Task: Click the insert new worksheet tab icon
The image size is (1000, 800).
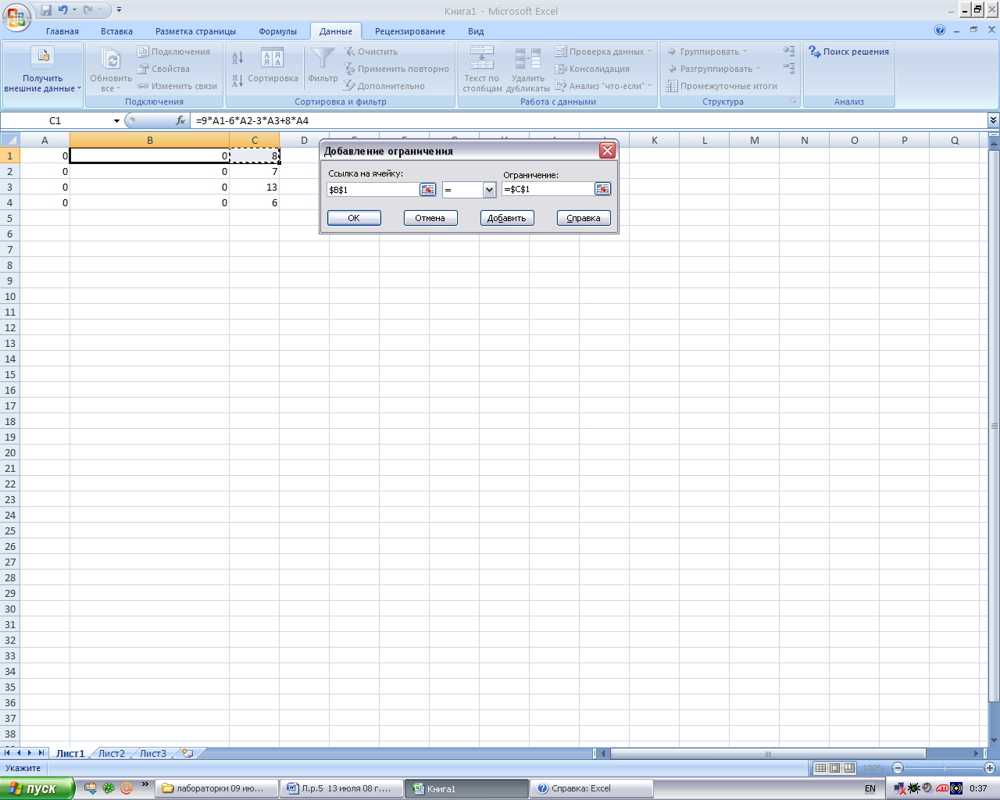Action: tap(186, 753)
